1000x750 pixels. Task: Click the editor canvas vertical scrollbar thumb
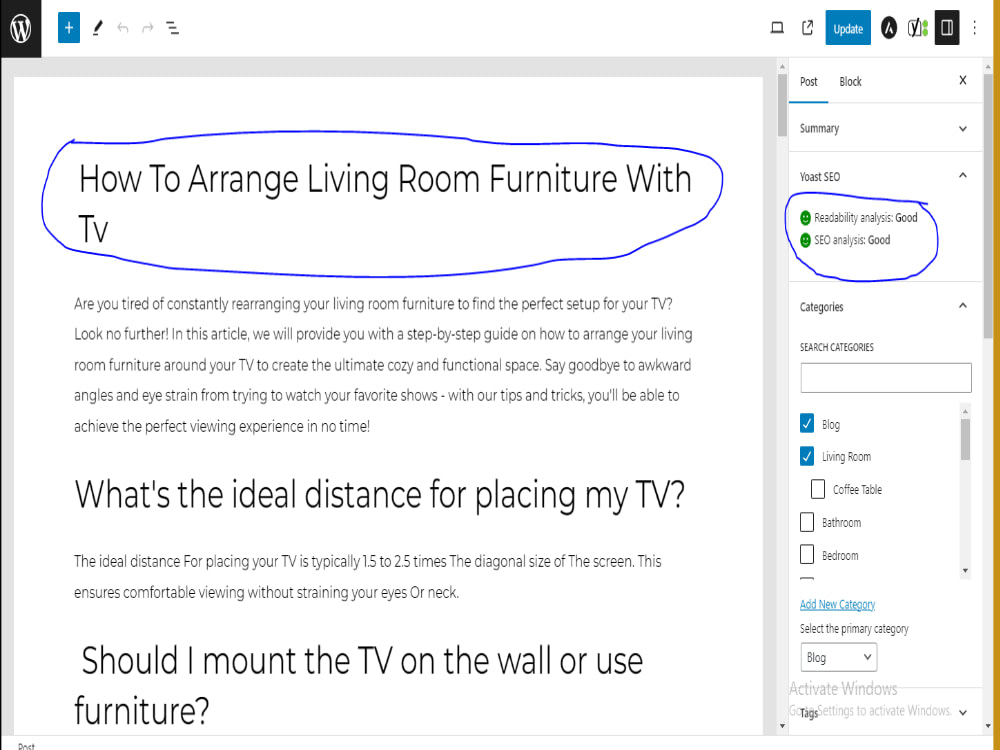pos(783,104)
